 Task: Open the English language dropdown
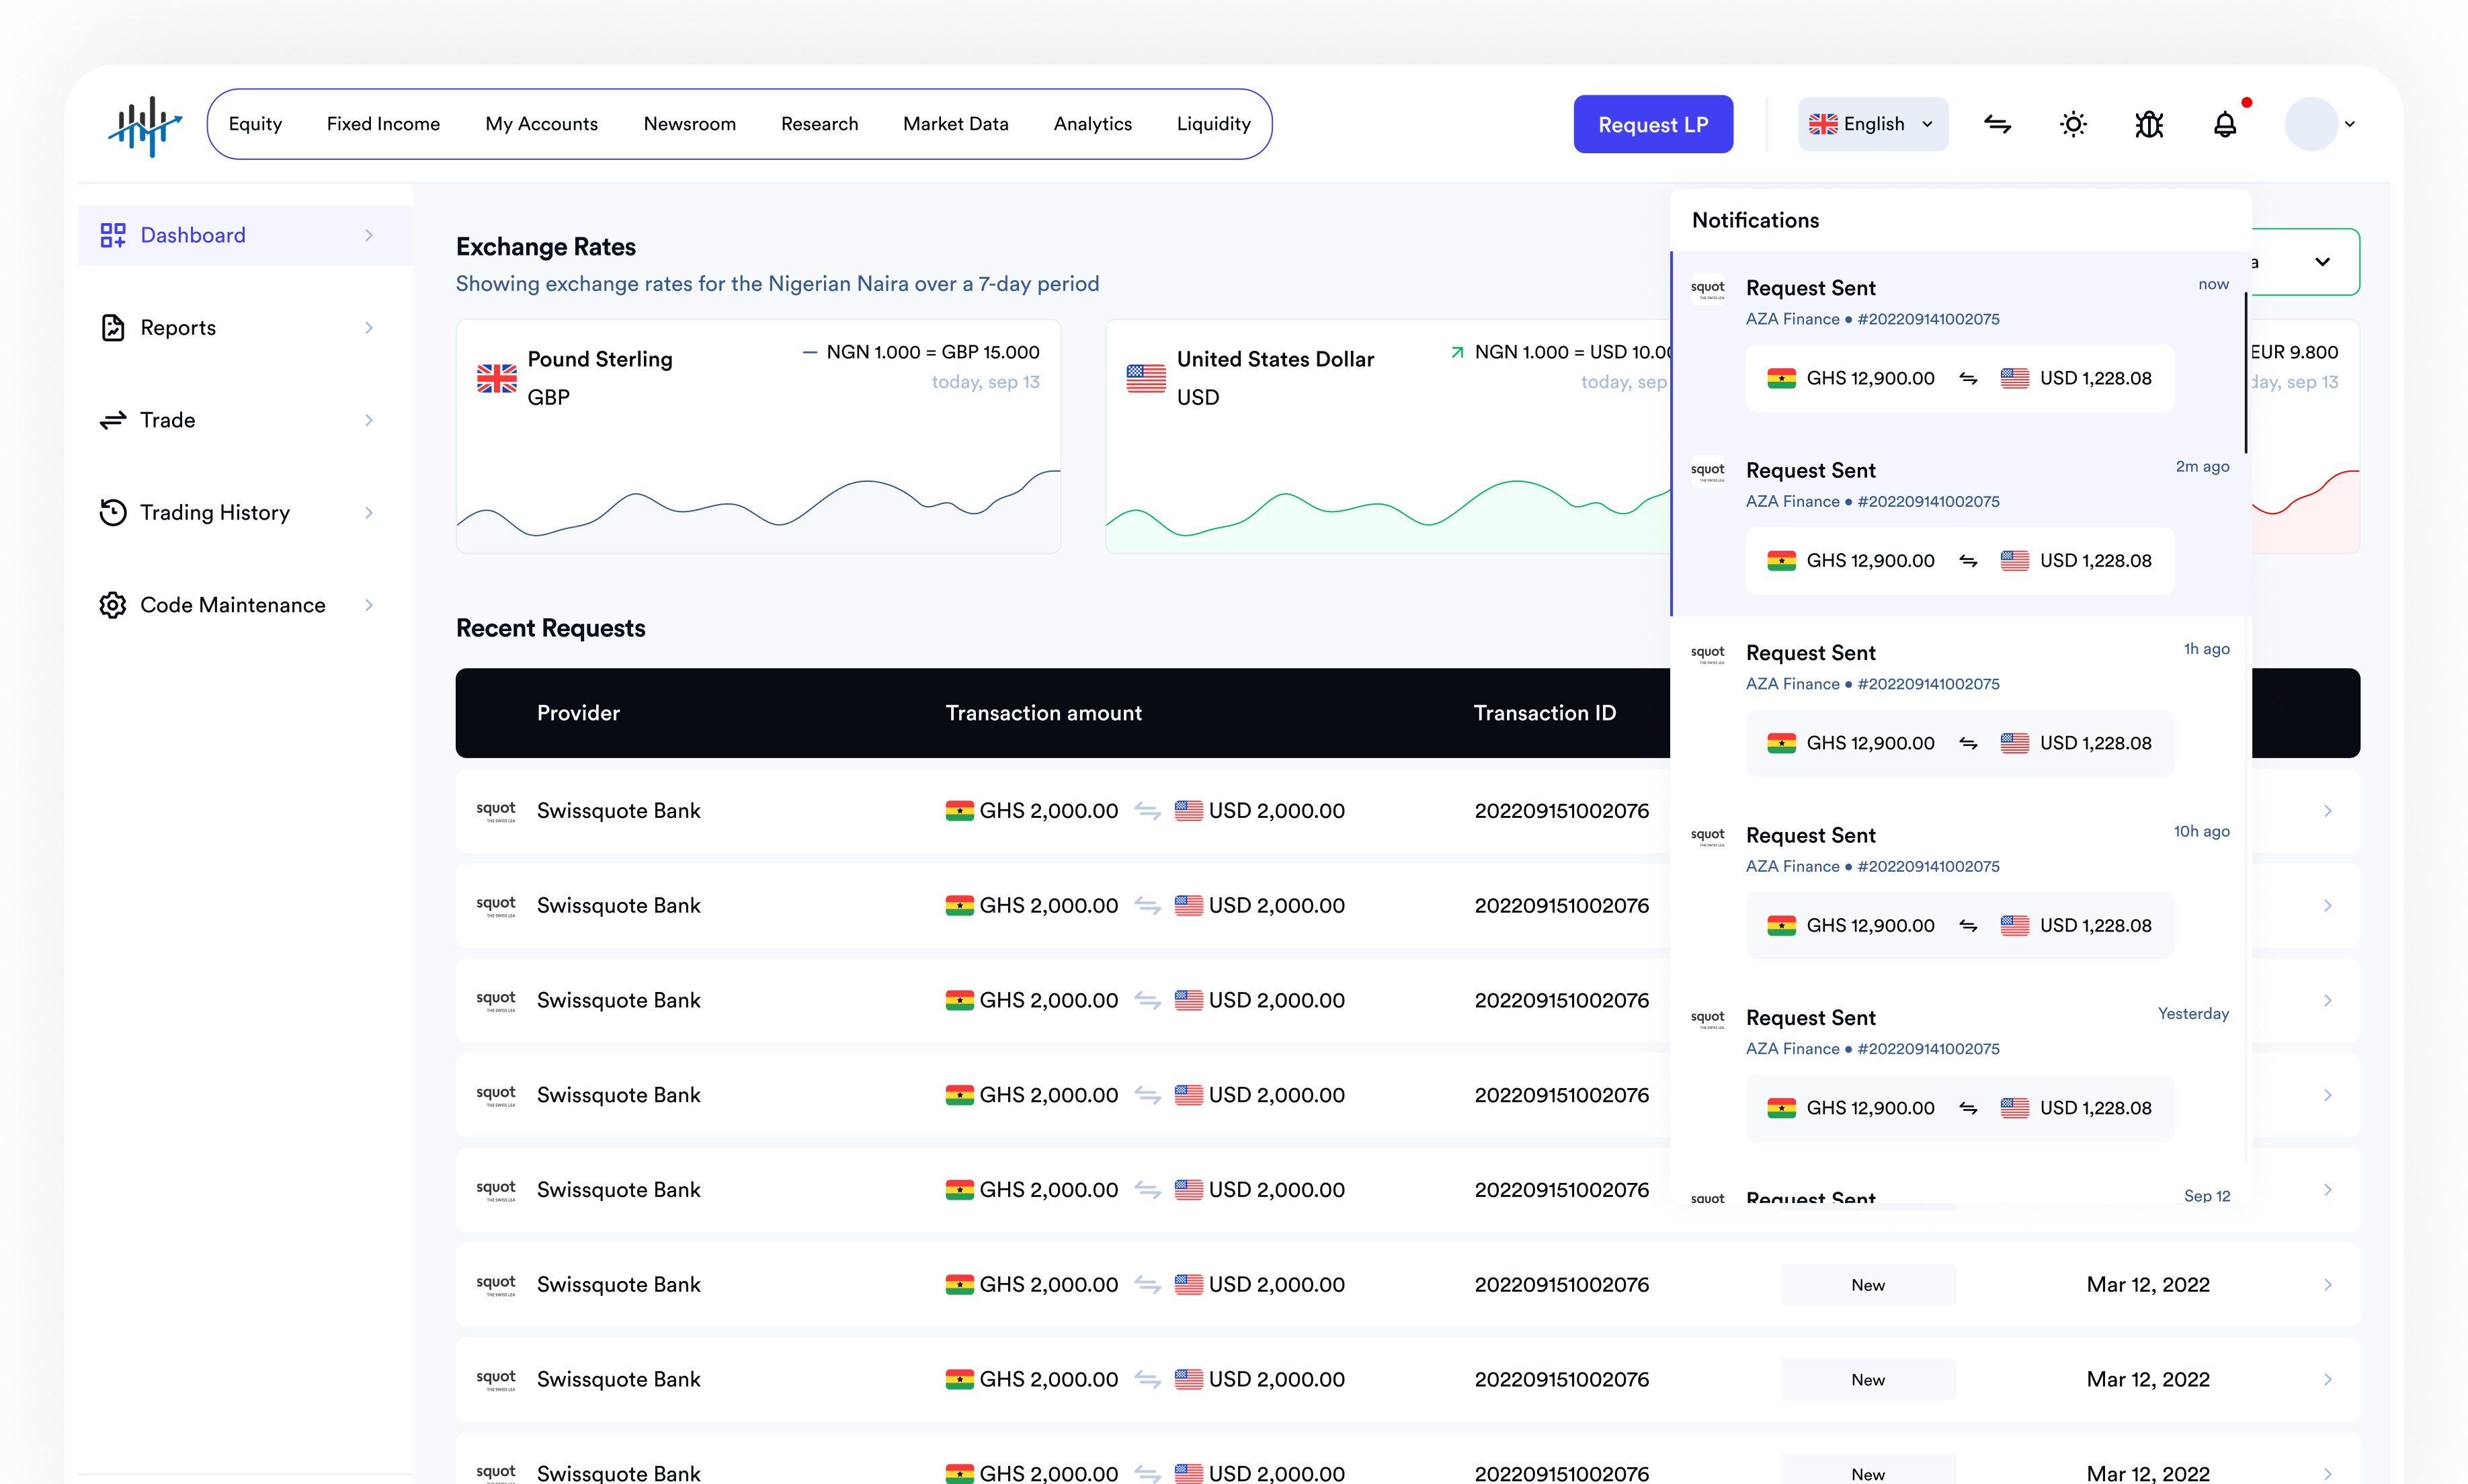[1872, 124]
